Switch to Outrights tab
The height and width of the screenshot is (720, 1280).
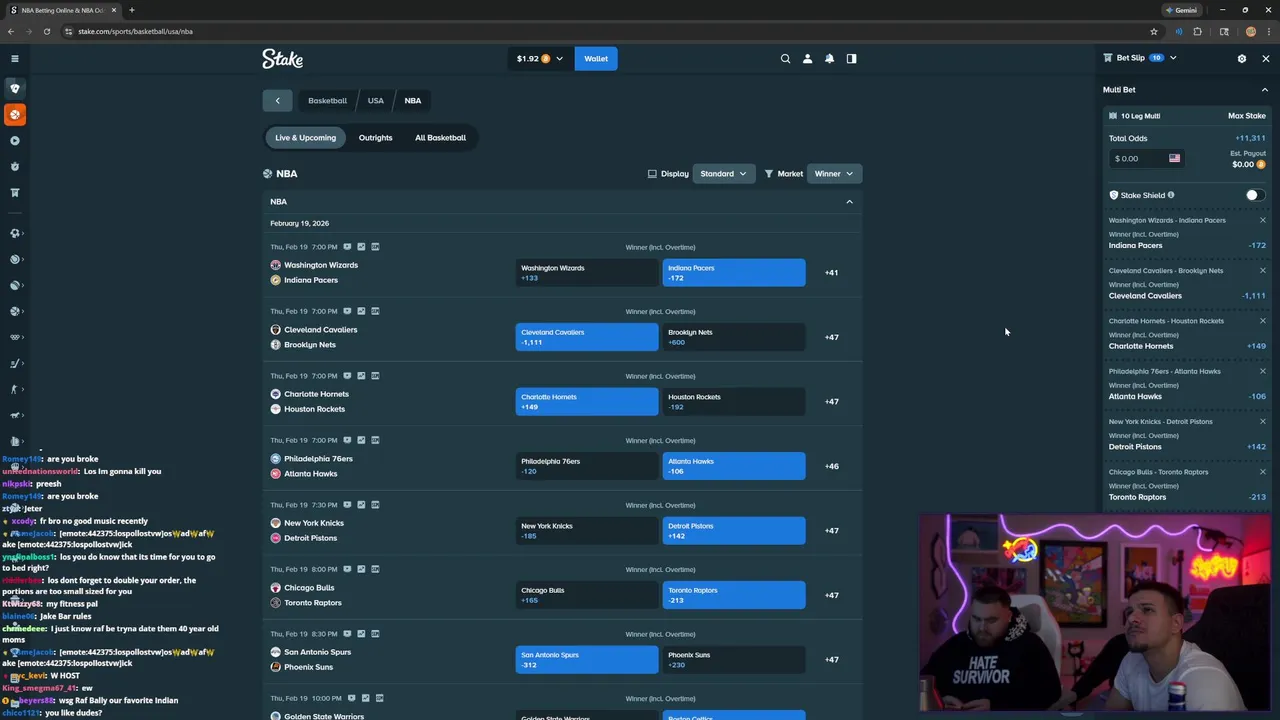click(375, 138)
